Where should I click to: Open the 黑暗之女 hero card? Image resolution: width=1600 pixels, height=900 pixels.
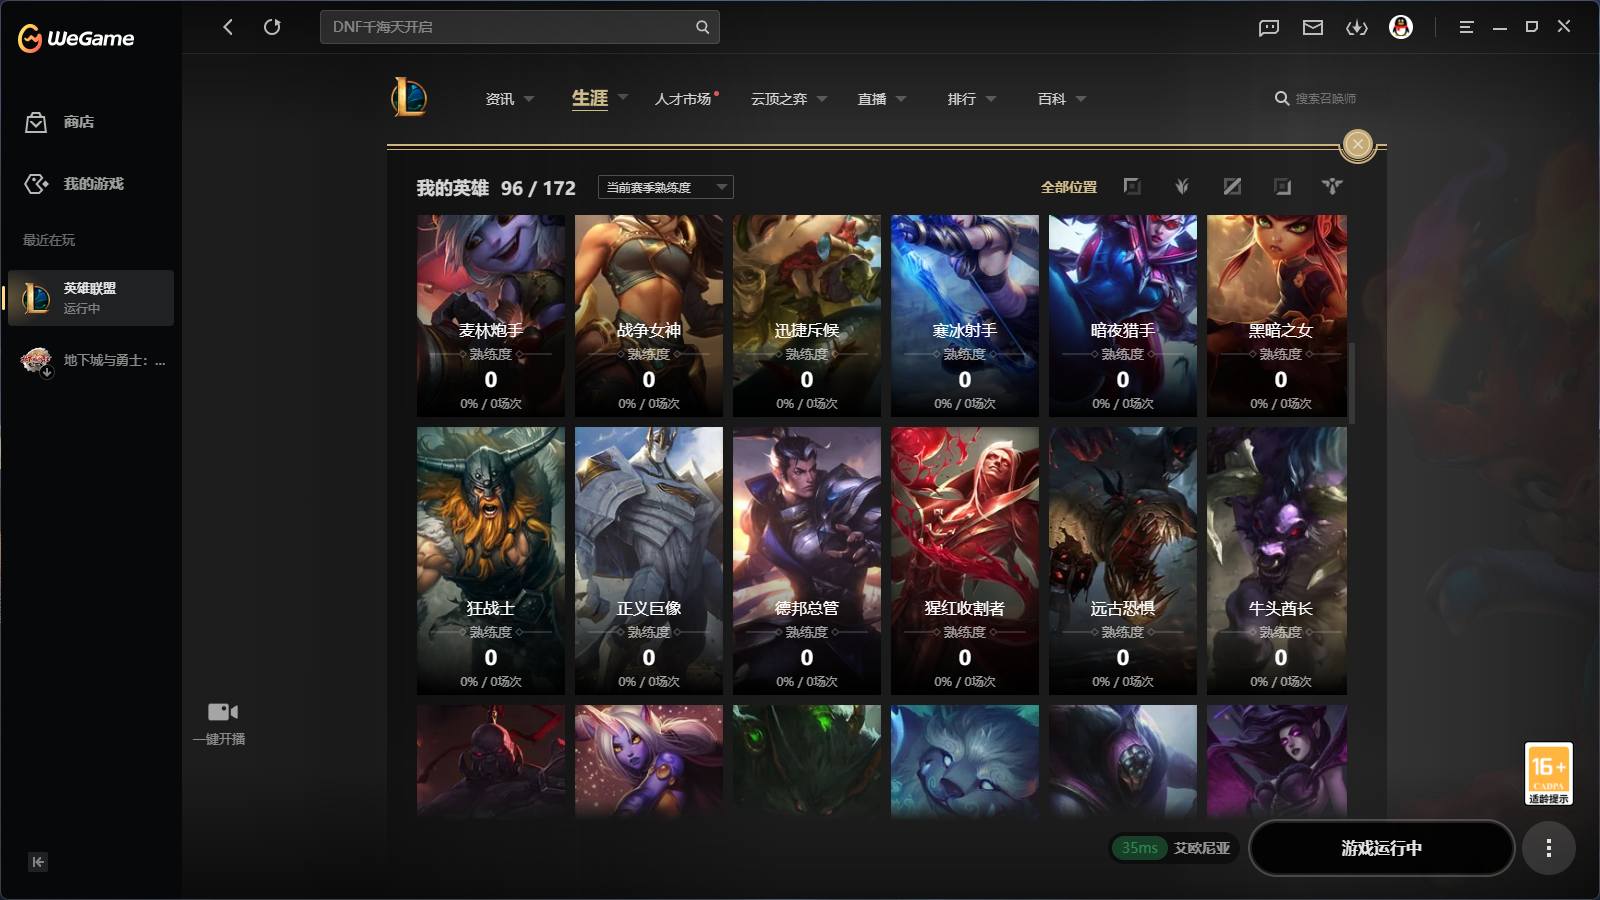1277,316
